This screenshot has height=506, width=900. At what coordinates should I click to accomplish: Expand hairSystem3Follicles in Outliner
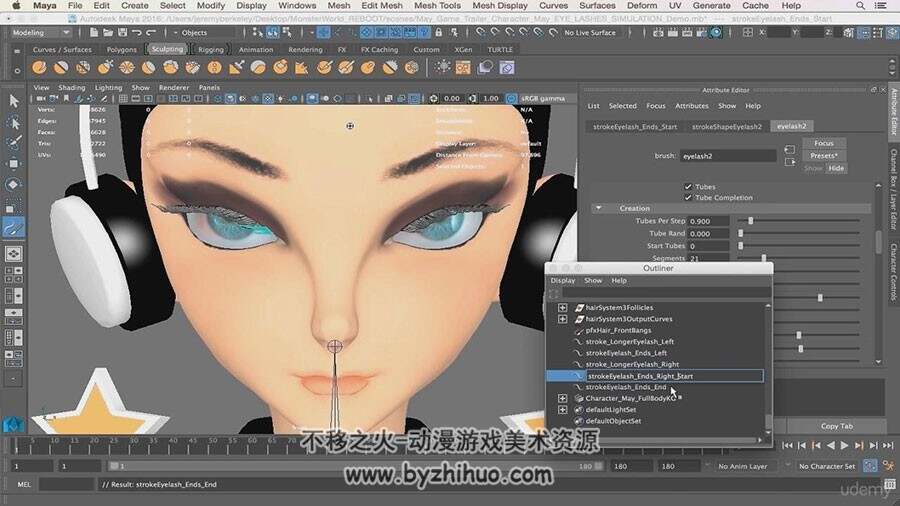562,308
